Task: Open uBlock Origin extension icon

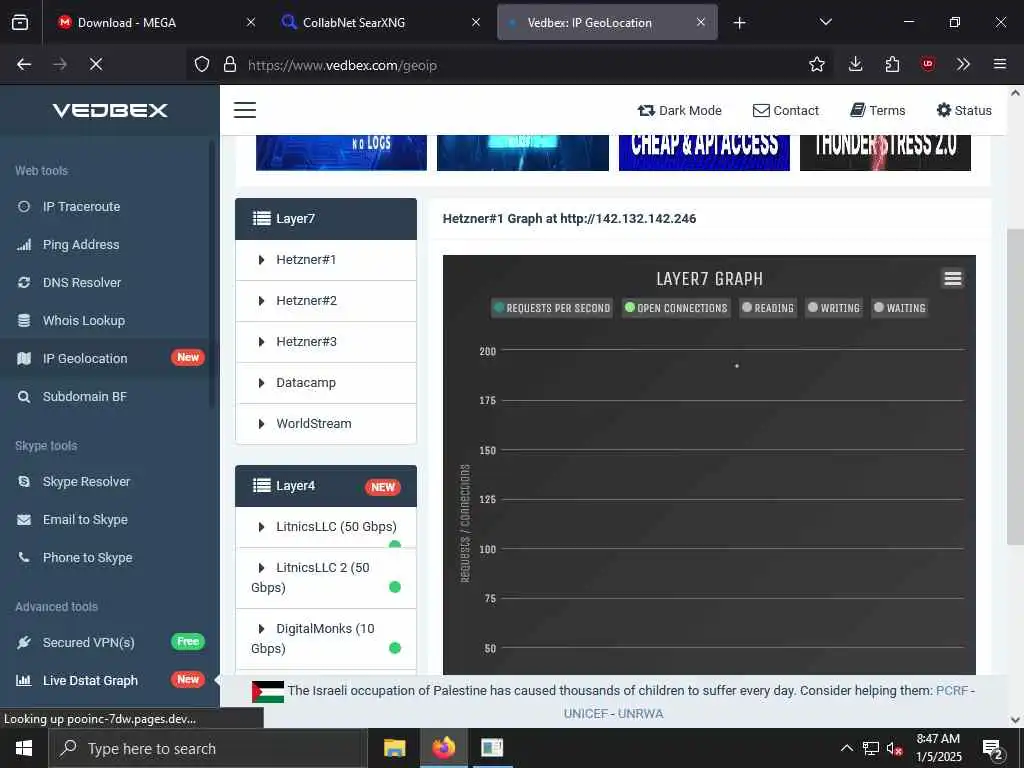Action: pyautogui.click(x=928, y=64)
